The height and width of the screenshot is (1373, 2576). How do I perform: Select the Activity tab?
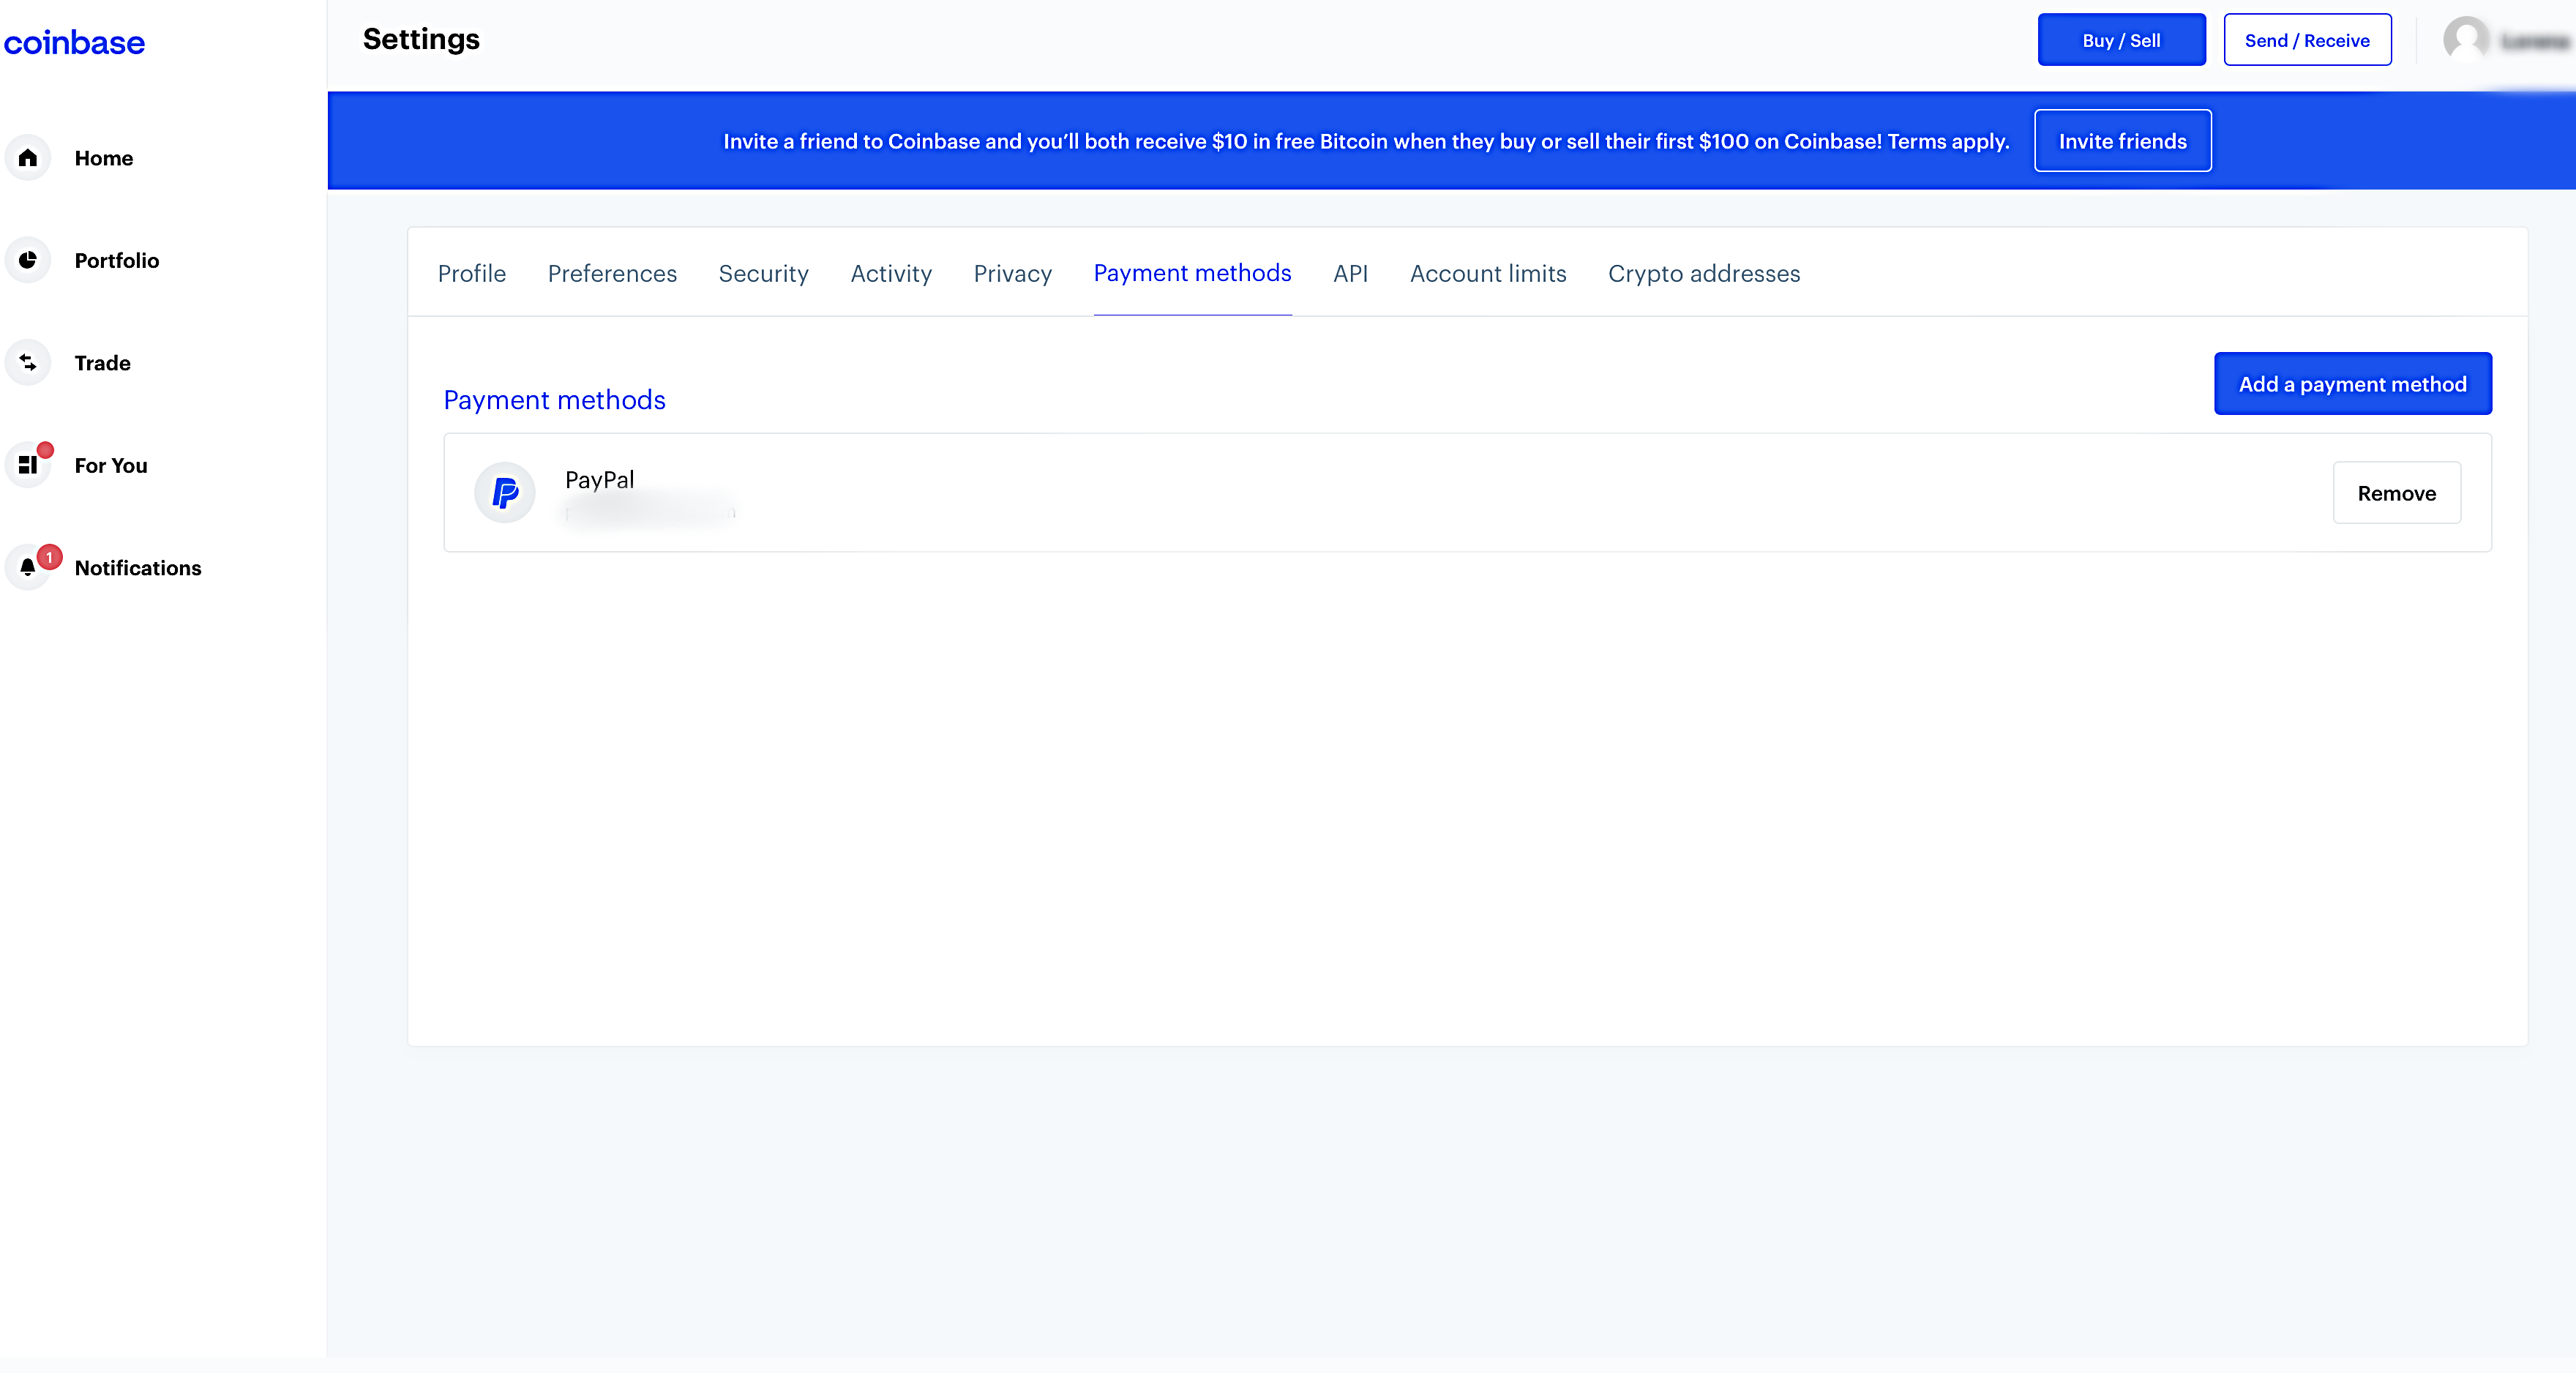[x=890, y=273]
